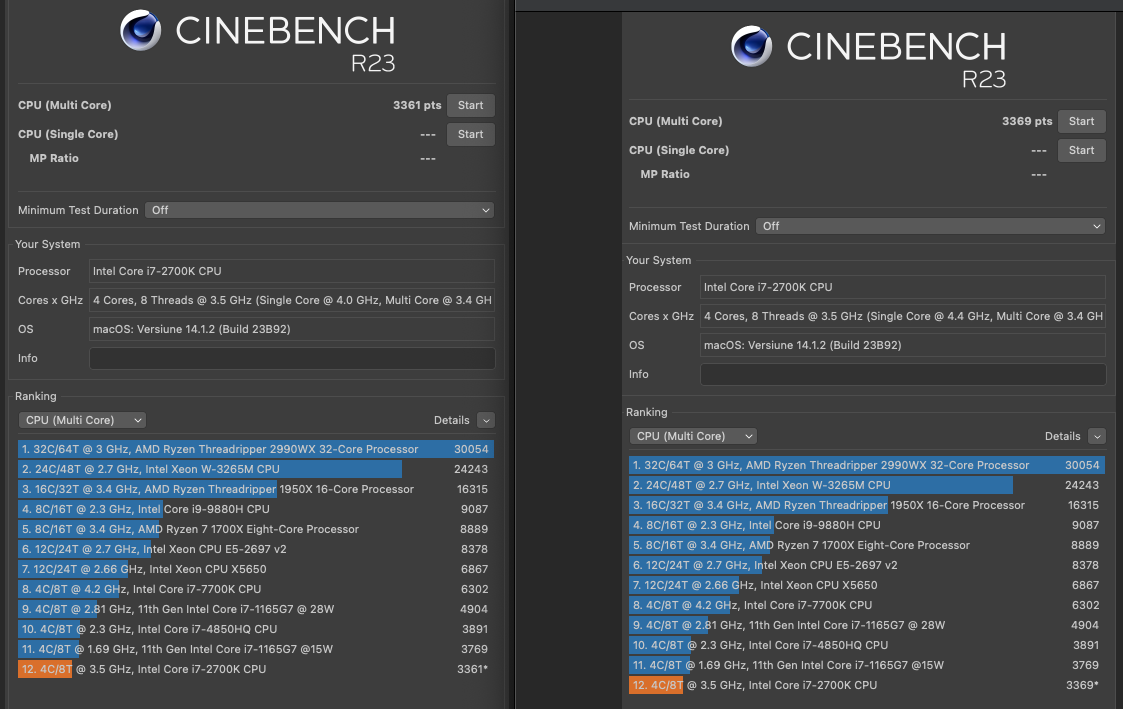Select Threadripper 2990WX ranking row in left window

pos(256,449)
